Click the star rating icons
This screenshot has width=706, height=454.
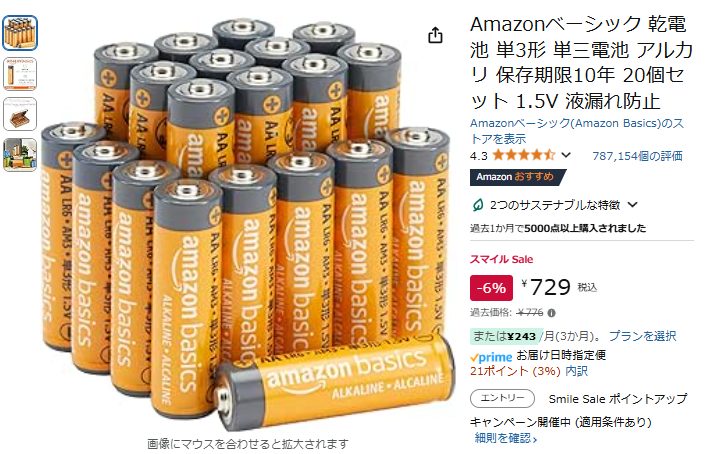coord(524,155)
